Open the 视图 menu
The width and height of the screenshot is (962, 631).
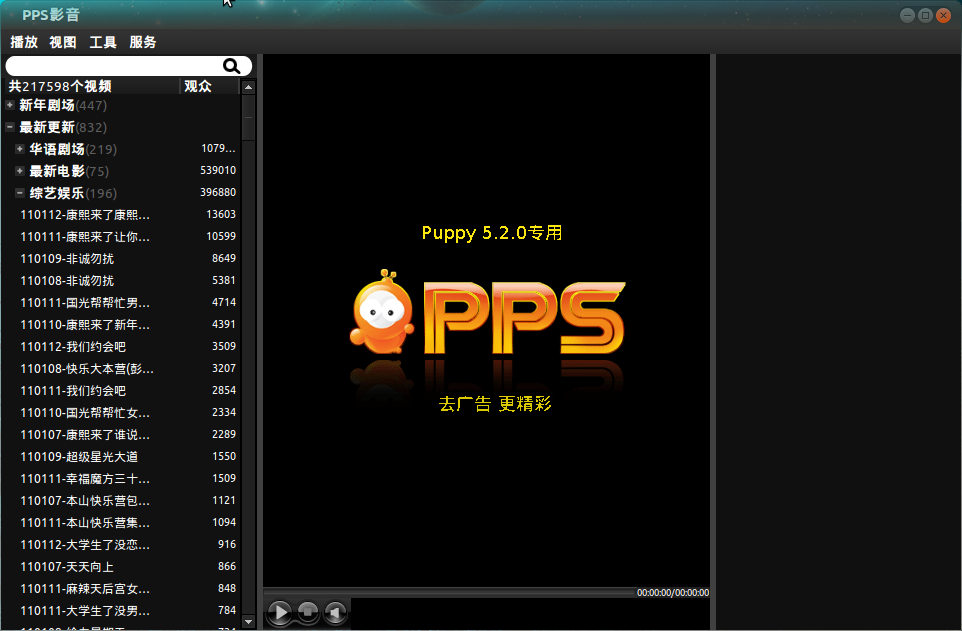(63, 42)
